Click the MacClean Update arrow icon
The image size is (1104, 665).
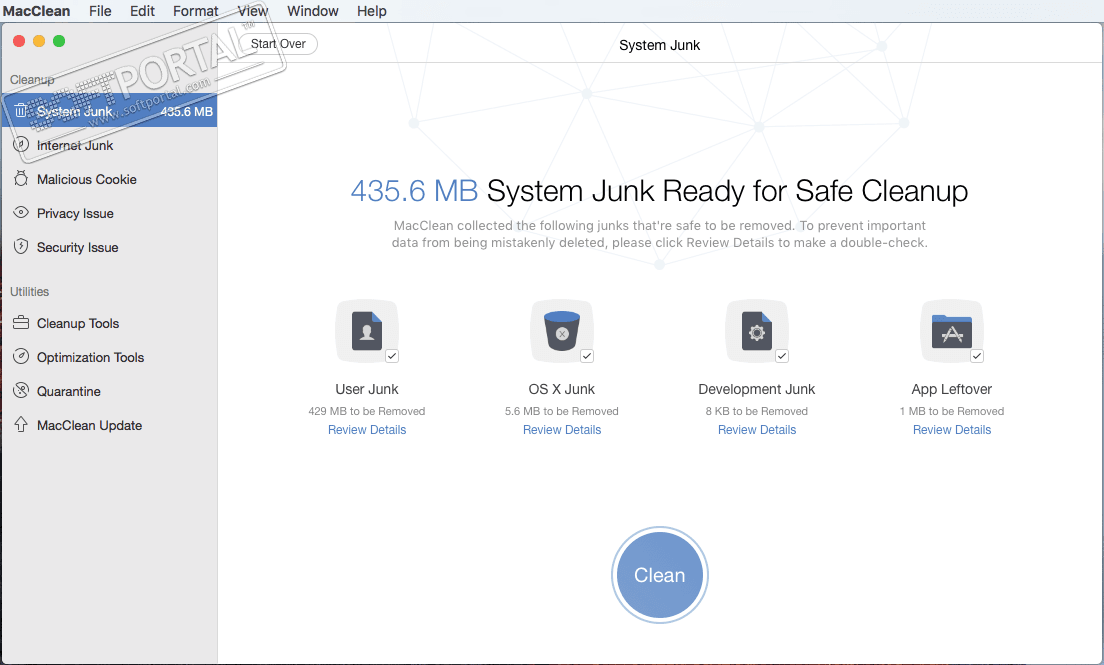pos(21,425)
